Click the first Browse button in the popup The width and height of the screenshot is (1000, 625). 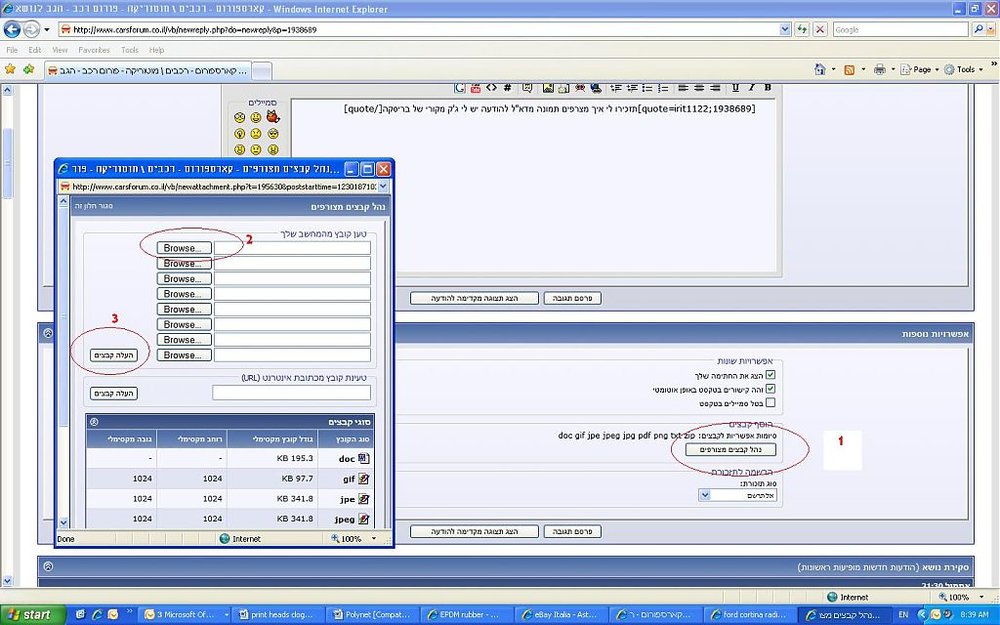pos(184,248)
